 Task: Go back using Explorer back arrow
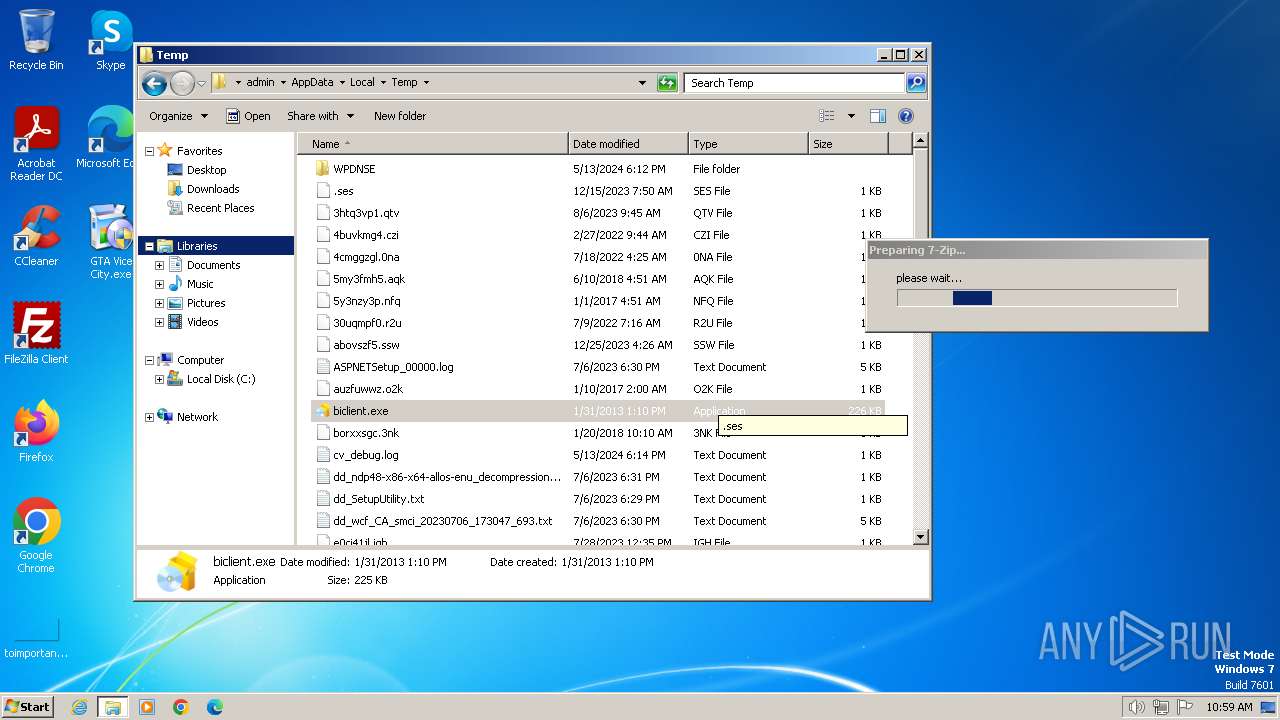click(x=154, y=83)
